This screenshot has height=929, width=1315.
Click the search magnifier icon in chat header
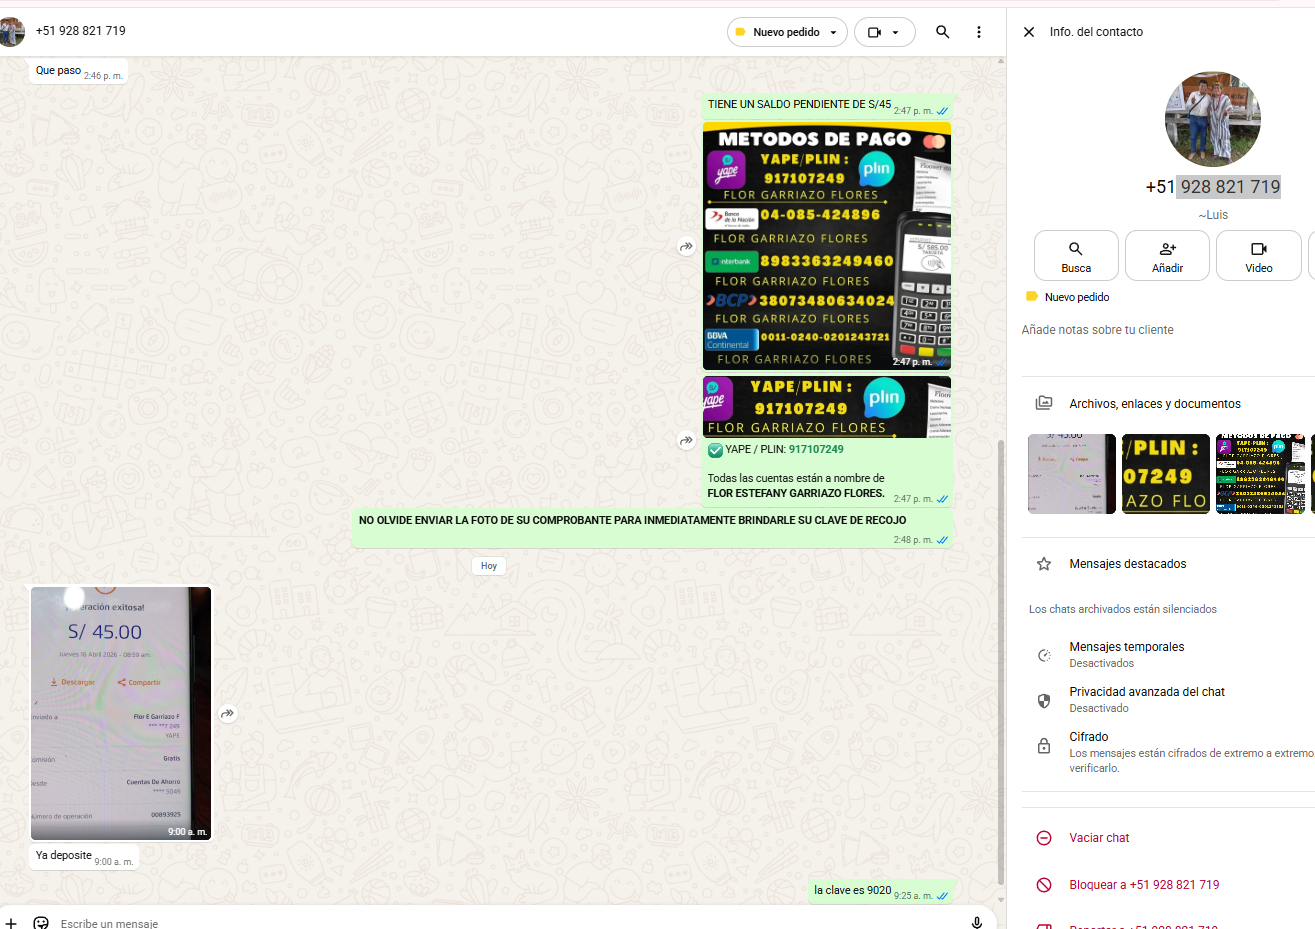942,32
